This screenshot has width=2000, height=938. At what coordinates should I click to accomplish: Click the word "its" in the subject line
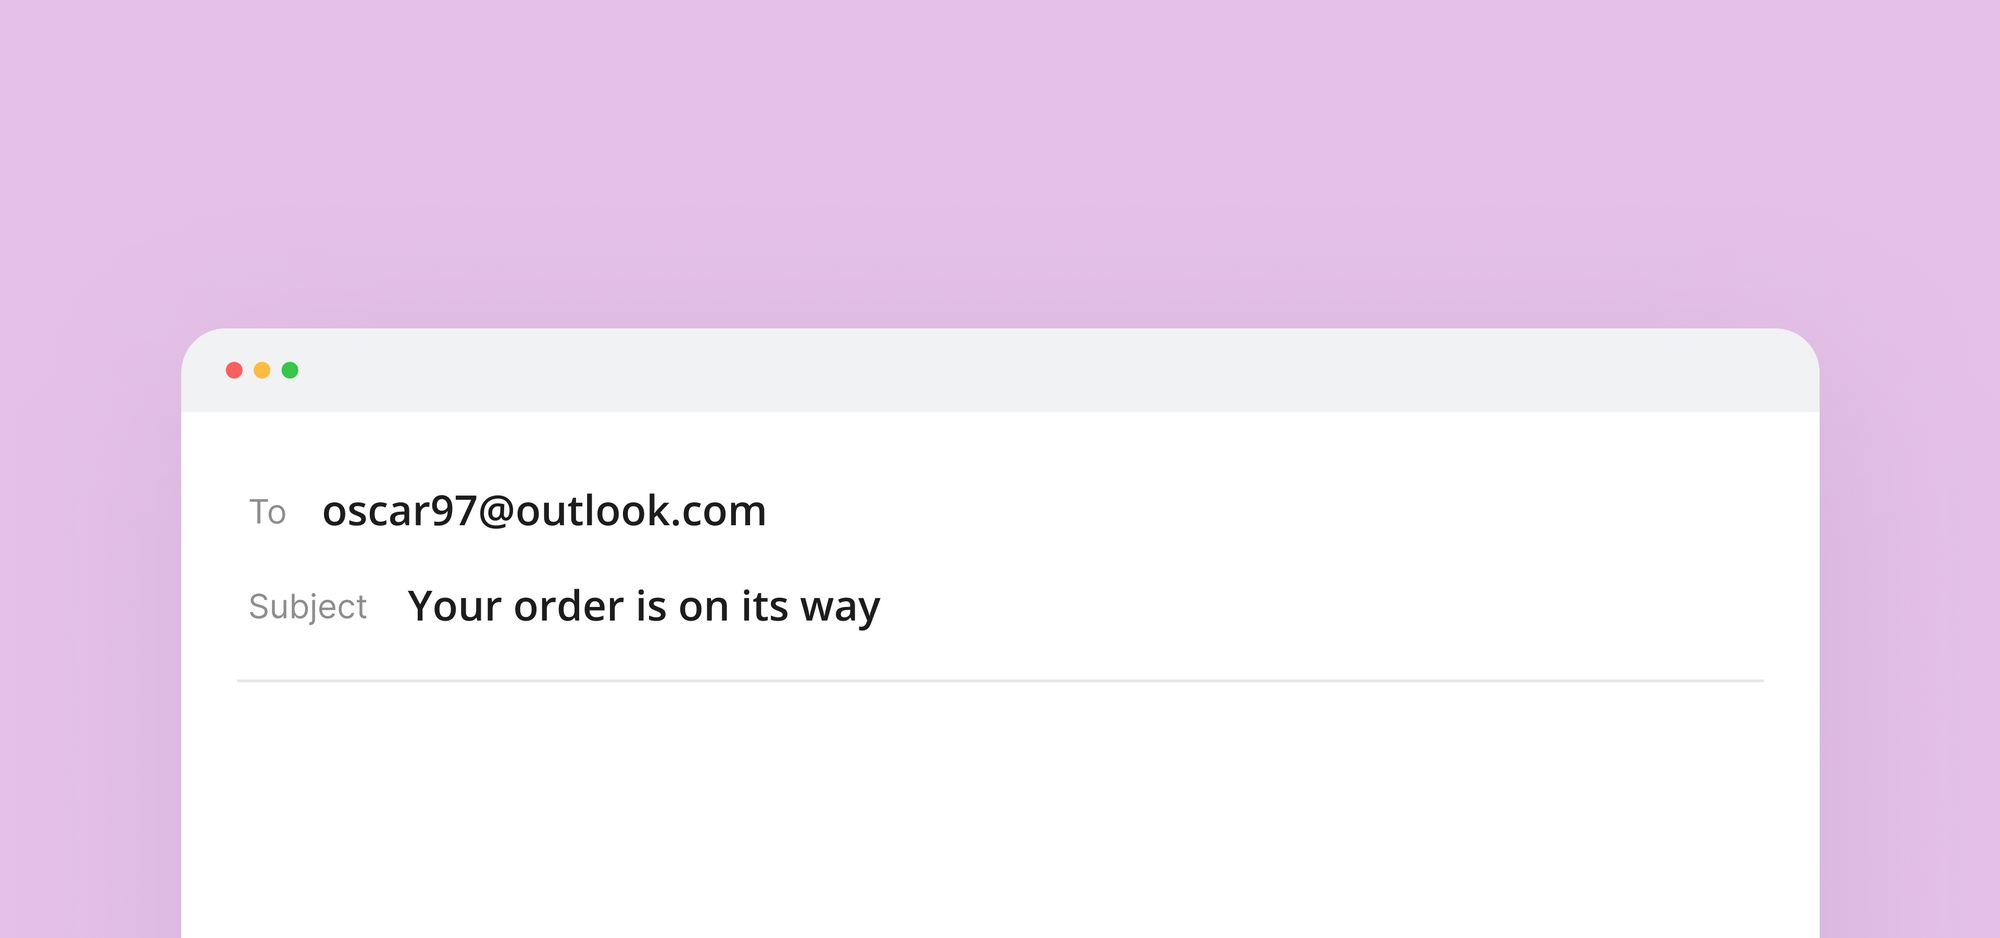pos(764,606)
